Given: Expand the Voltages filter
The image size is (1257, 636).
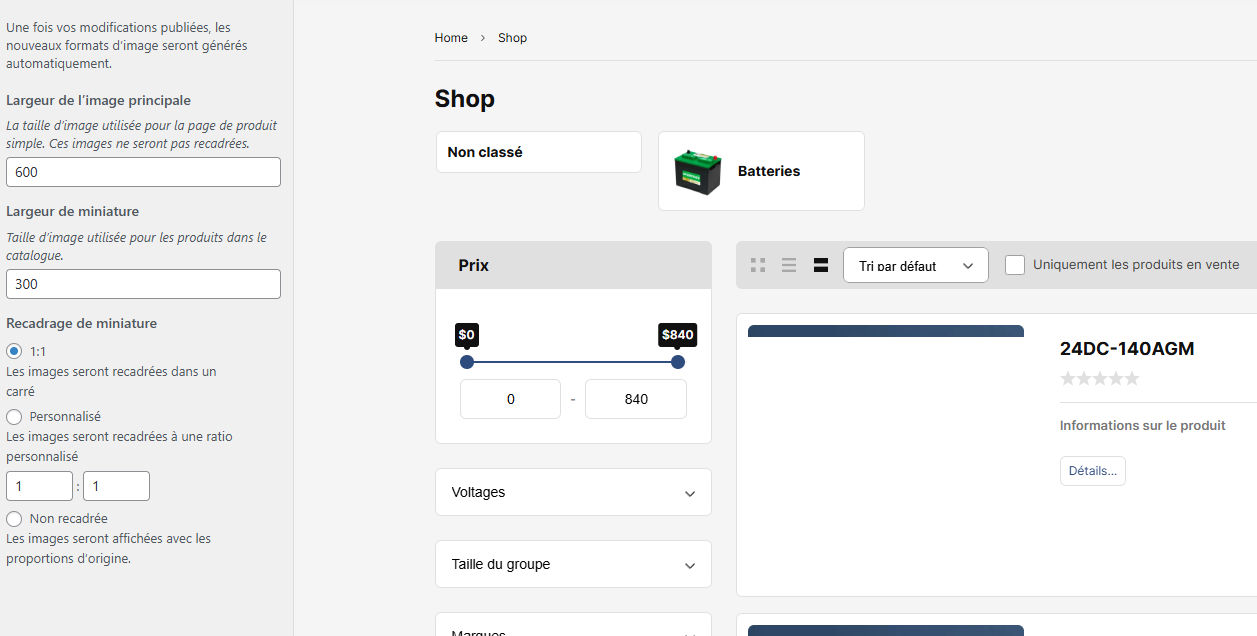Looking at the screenshot, I should coord(573,492).
